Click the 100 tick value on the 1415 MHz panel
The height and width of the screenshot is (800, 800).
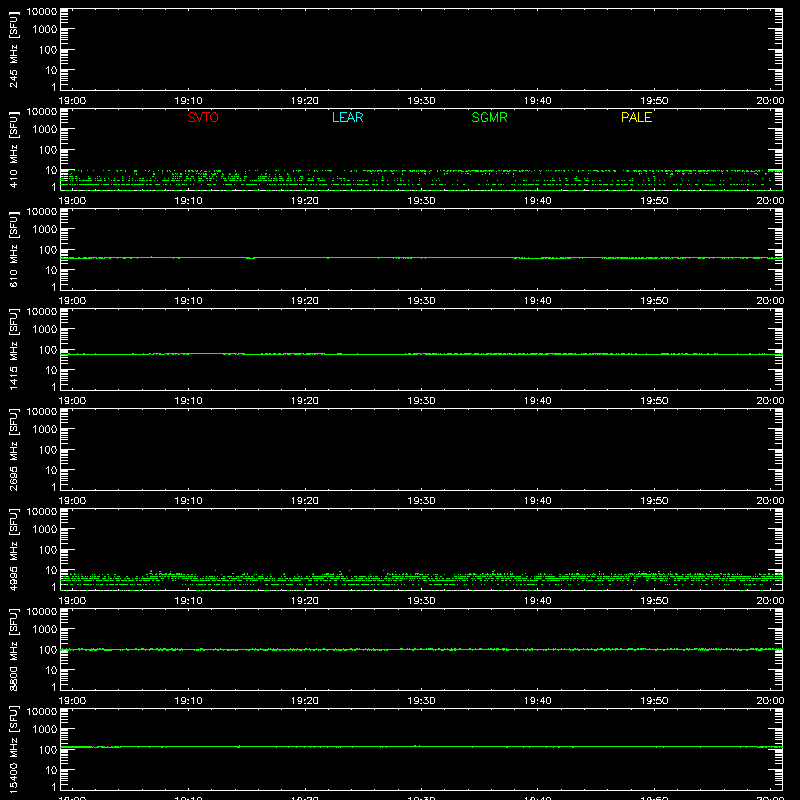point(48,350)
